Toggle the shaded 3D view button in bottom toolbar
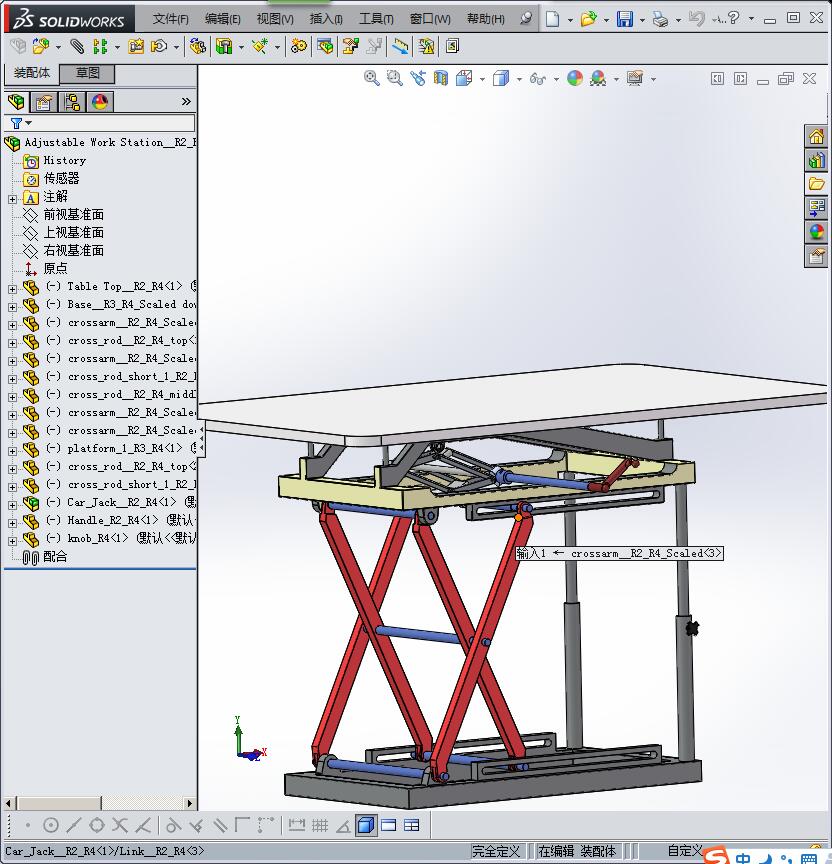The height and width of the screenshot is (864, 832). (365, 825)
